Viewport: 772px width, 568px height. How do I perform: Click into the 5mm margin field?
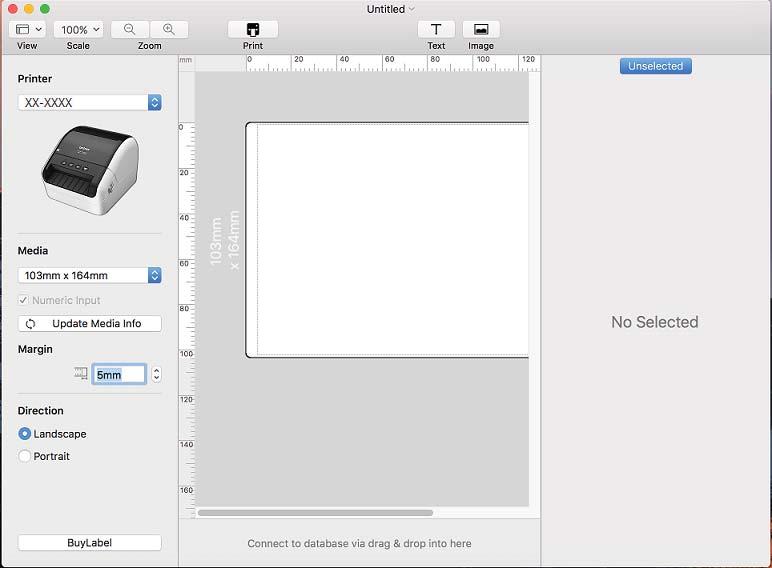(x=119, y=375)
